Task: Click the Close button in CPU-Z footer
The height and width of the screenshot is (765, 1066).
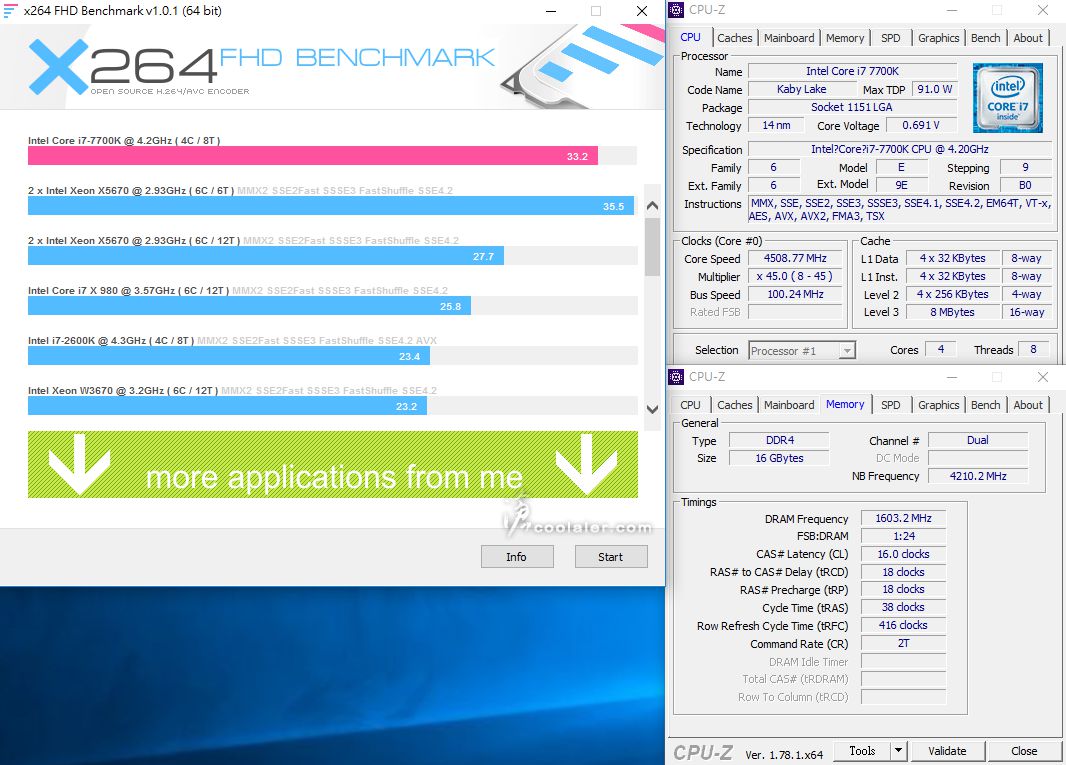Action: pyautogui.click(x=1024, y=750)
